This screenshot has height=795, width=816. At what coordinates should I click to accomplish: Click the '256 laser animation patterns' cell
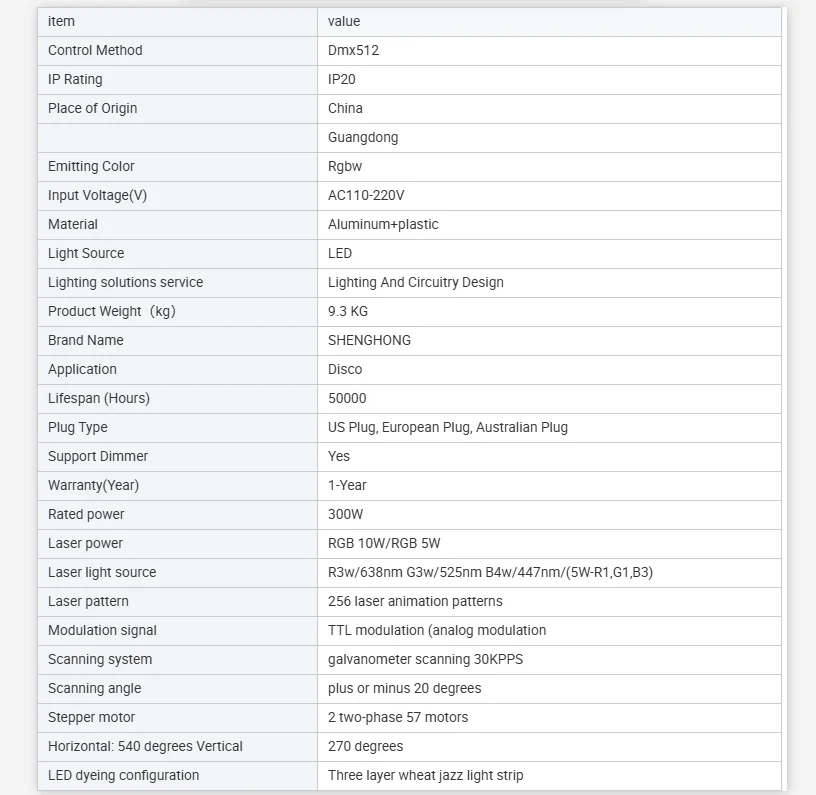point(415,601)
